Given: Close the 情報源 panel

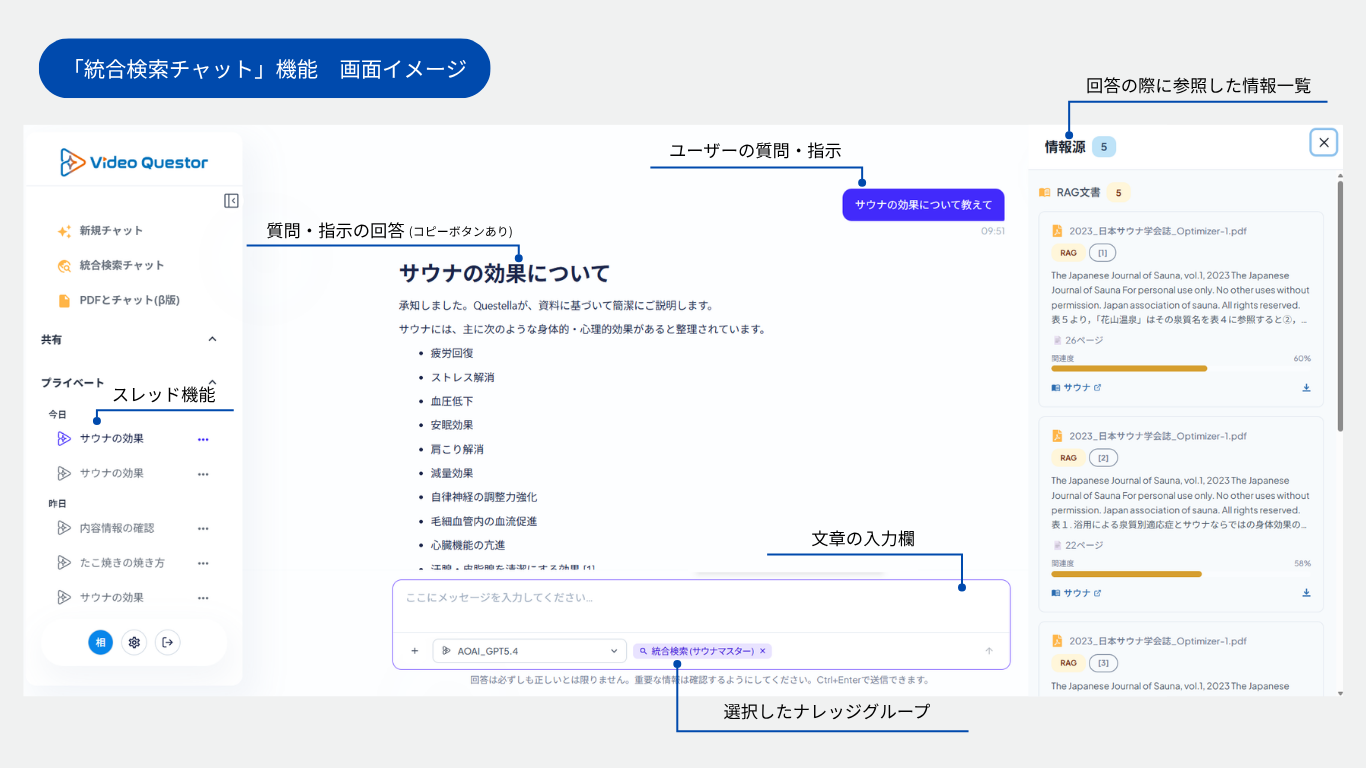Looking at the screenshot, I should click(1324, 143).
